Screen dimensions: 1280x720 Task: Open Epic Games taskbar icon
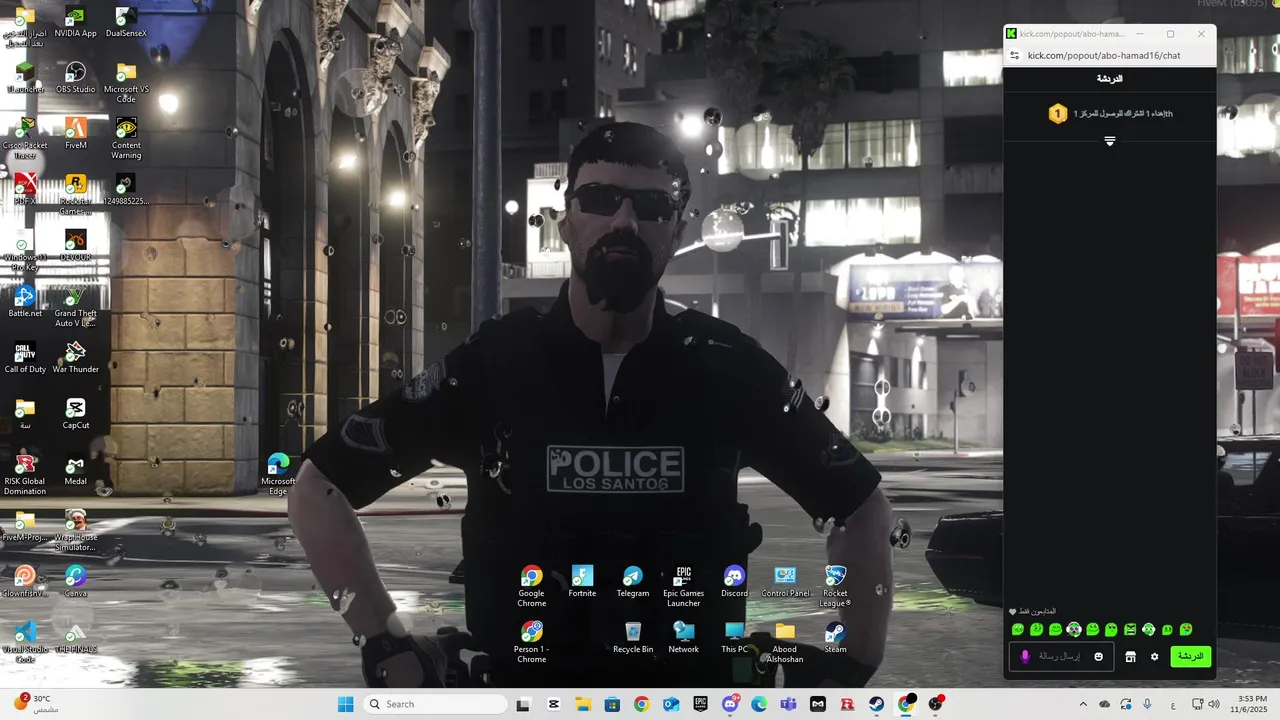(700, 704)
